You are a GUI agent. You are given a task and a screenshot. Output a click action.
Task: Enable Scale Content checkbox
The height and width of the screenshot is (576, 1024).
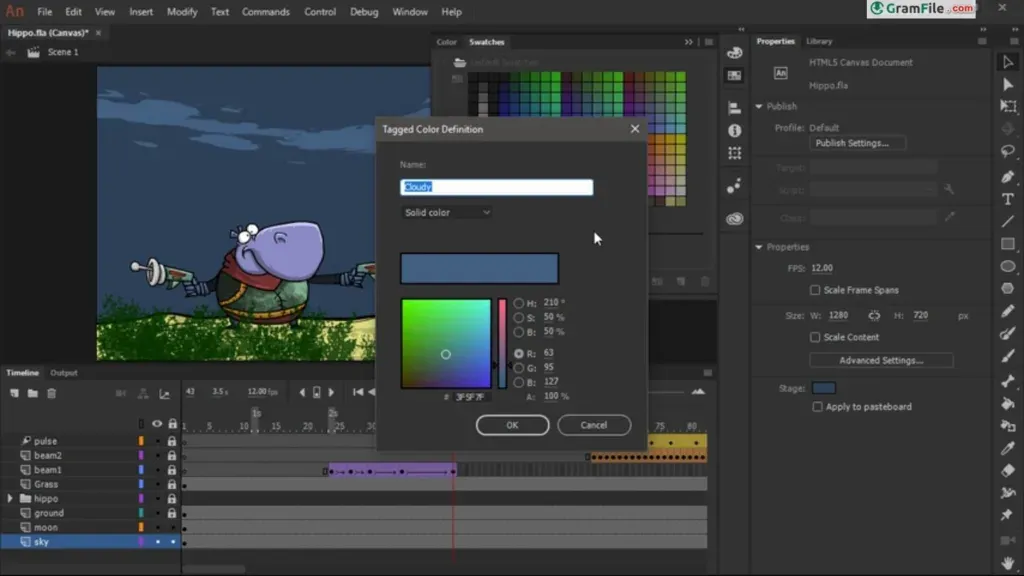(x=815, y=337)
